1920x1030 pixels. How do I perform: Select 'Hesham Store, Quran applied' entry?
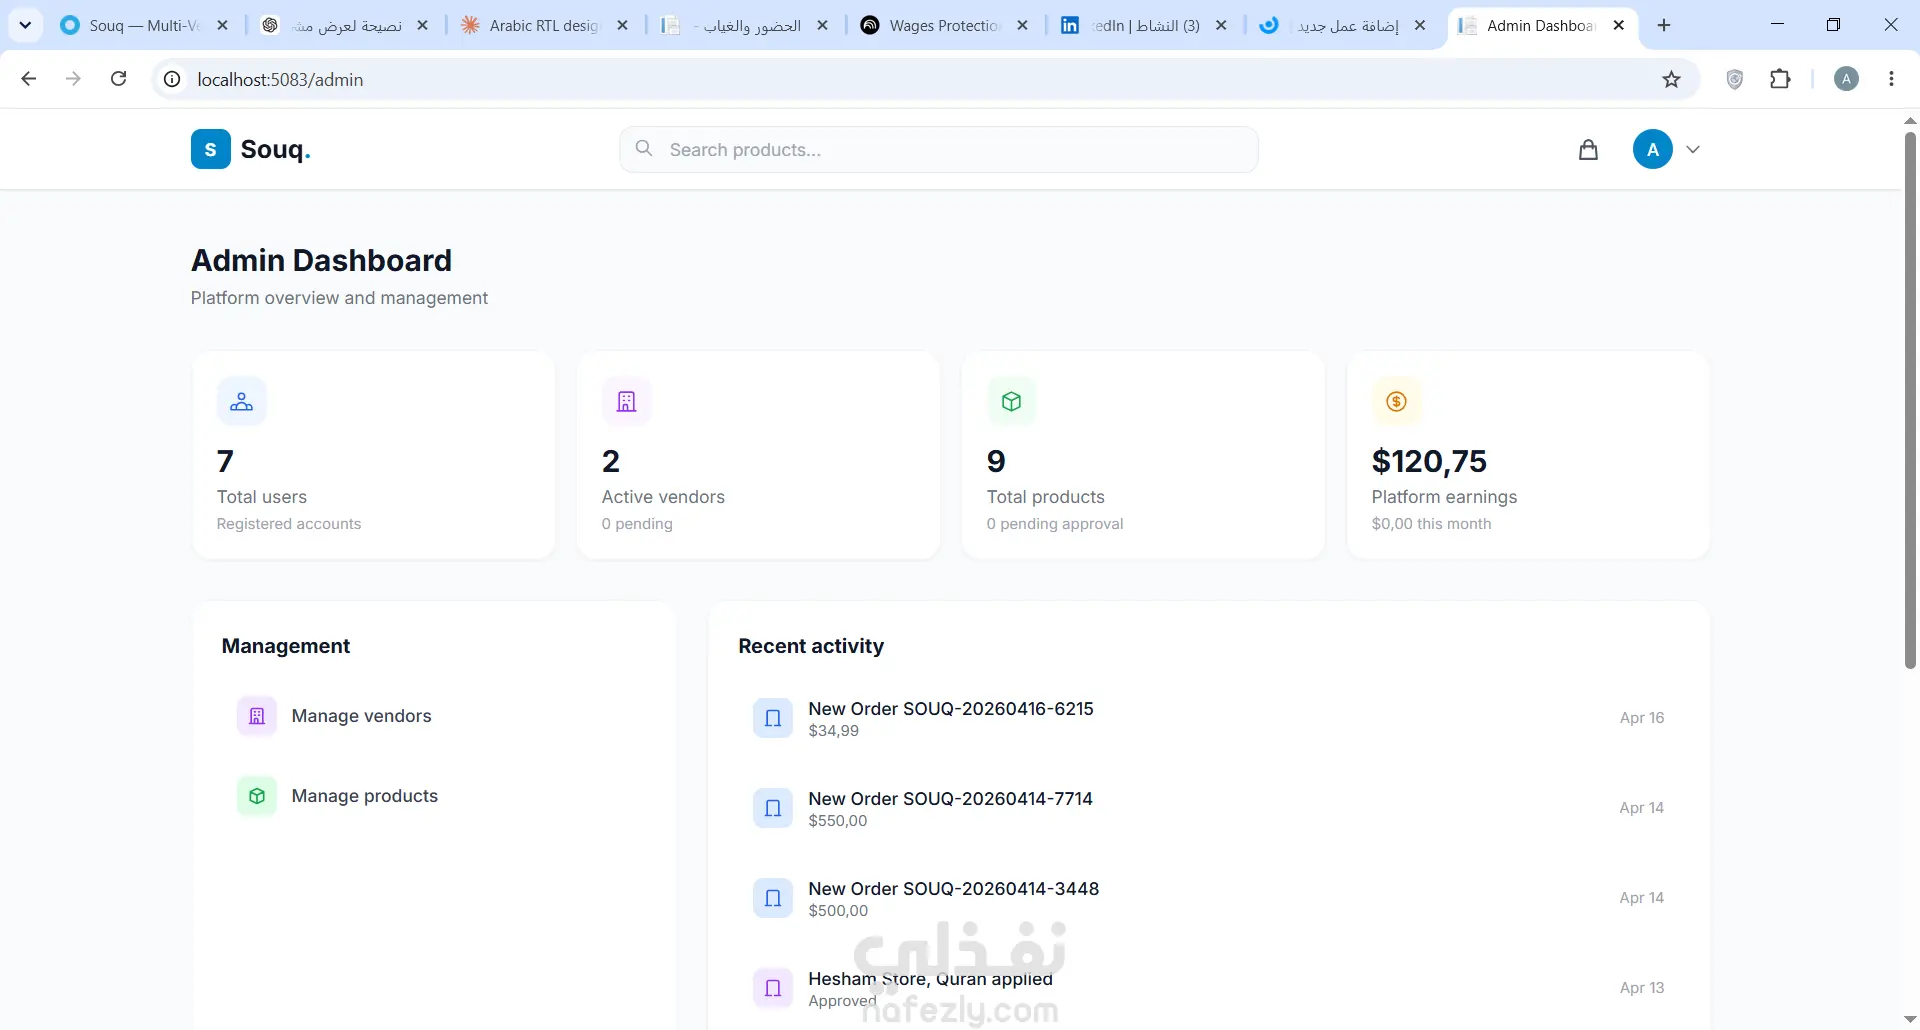931,978
